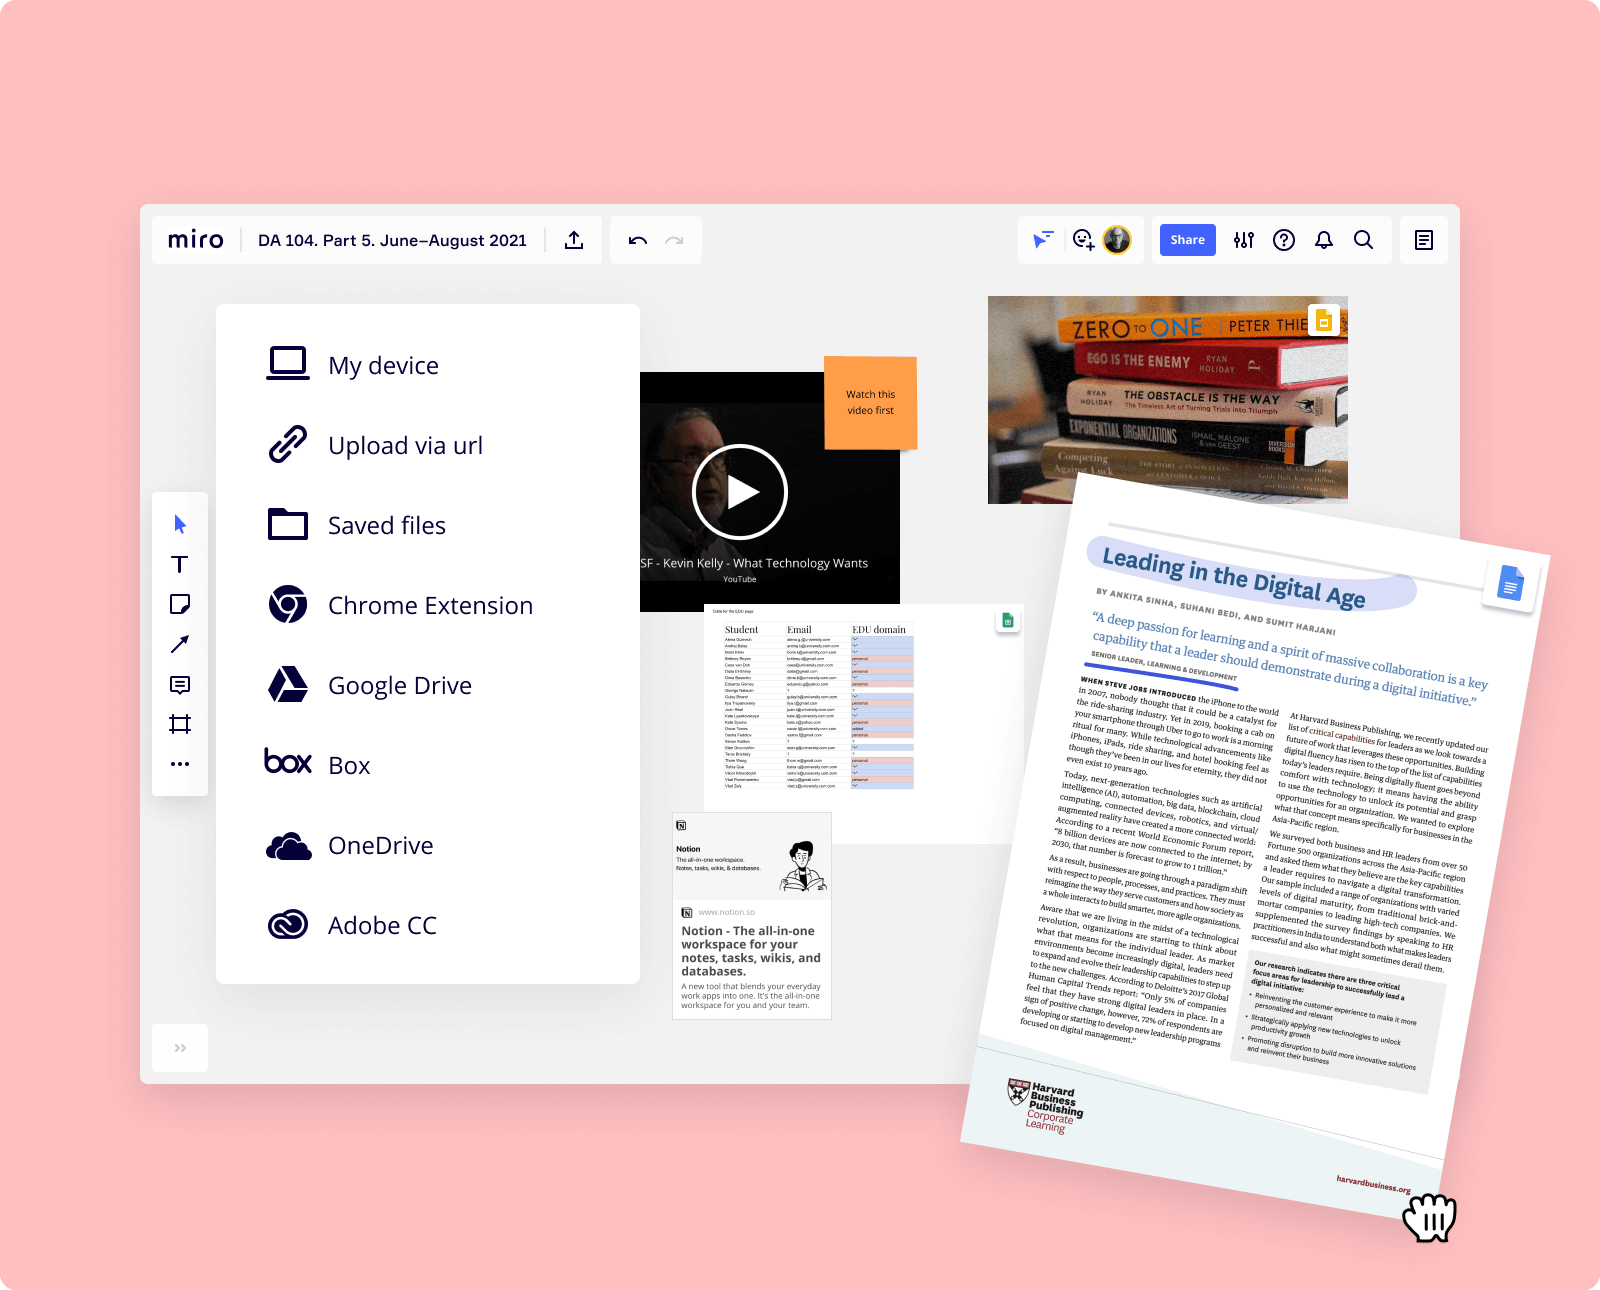Click the Harvard Business Publishing logo

1046,1106
